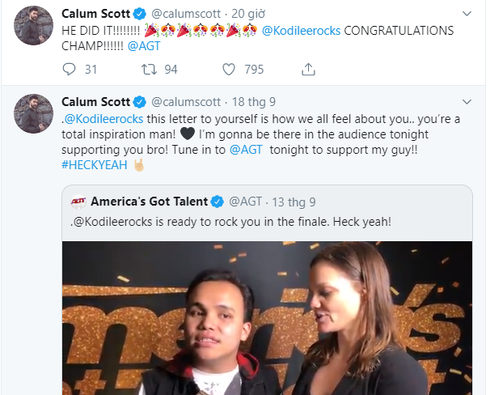Expand first tweet options chevron
Image resolution: width=490 pixels, height=395 pixels.
(467, 14)
